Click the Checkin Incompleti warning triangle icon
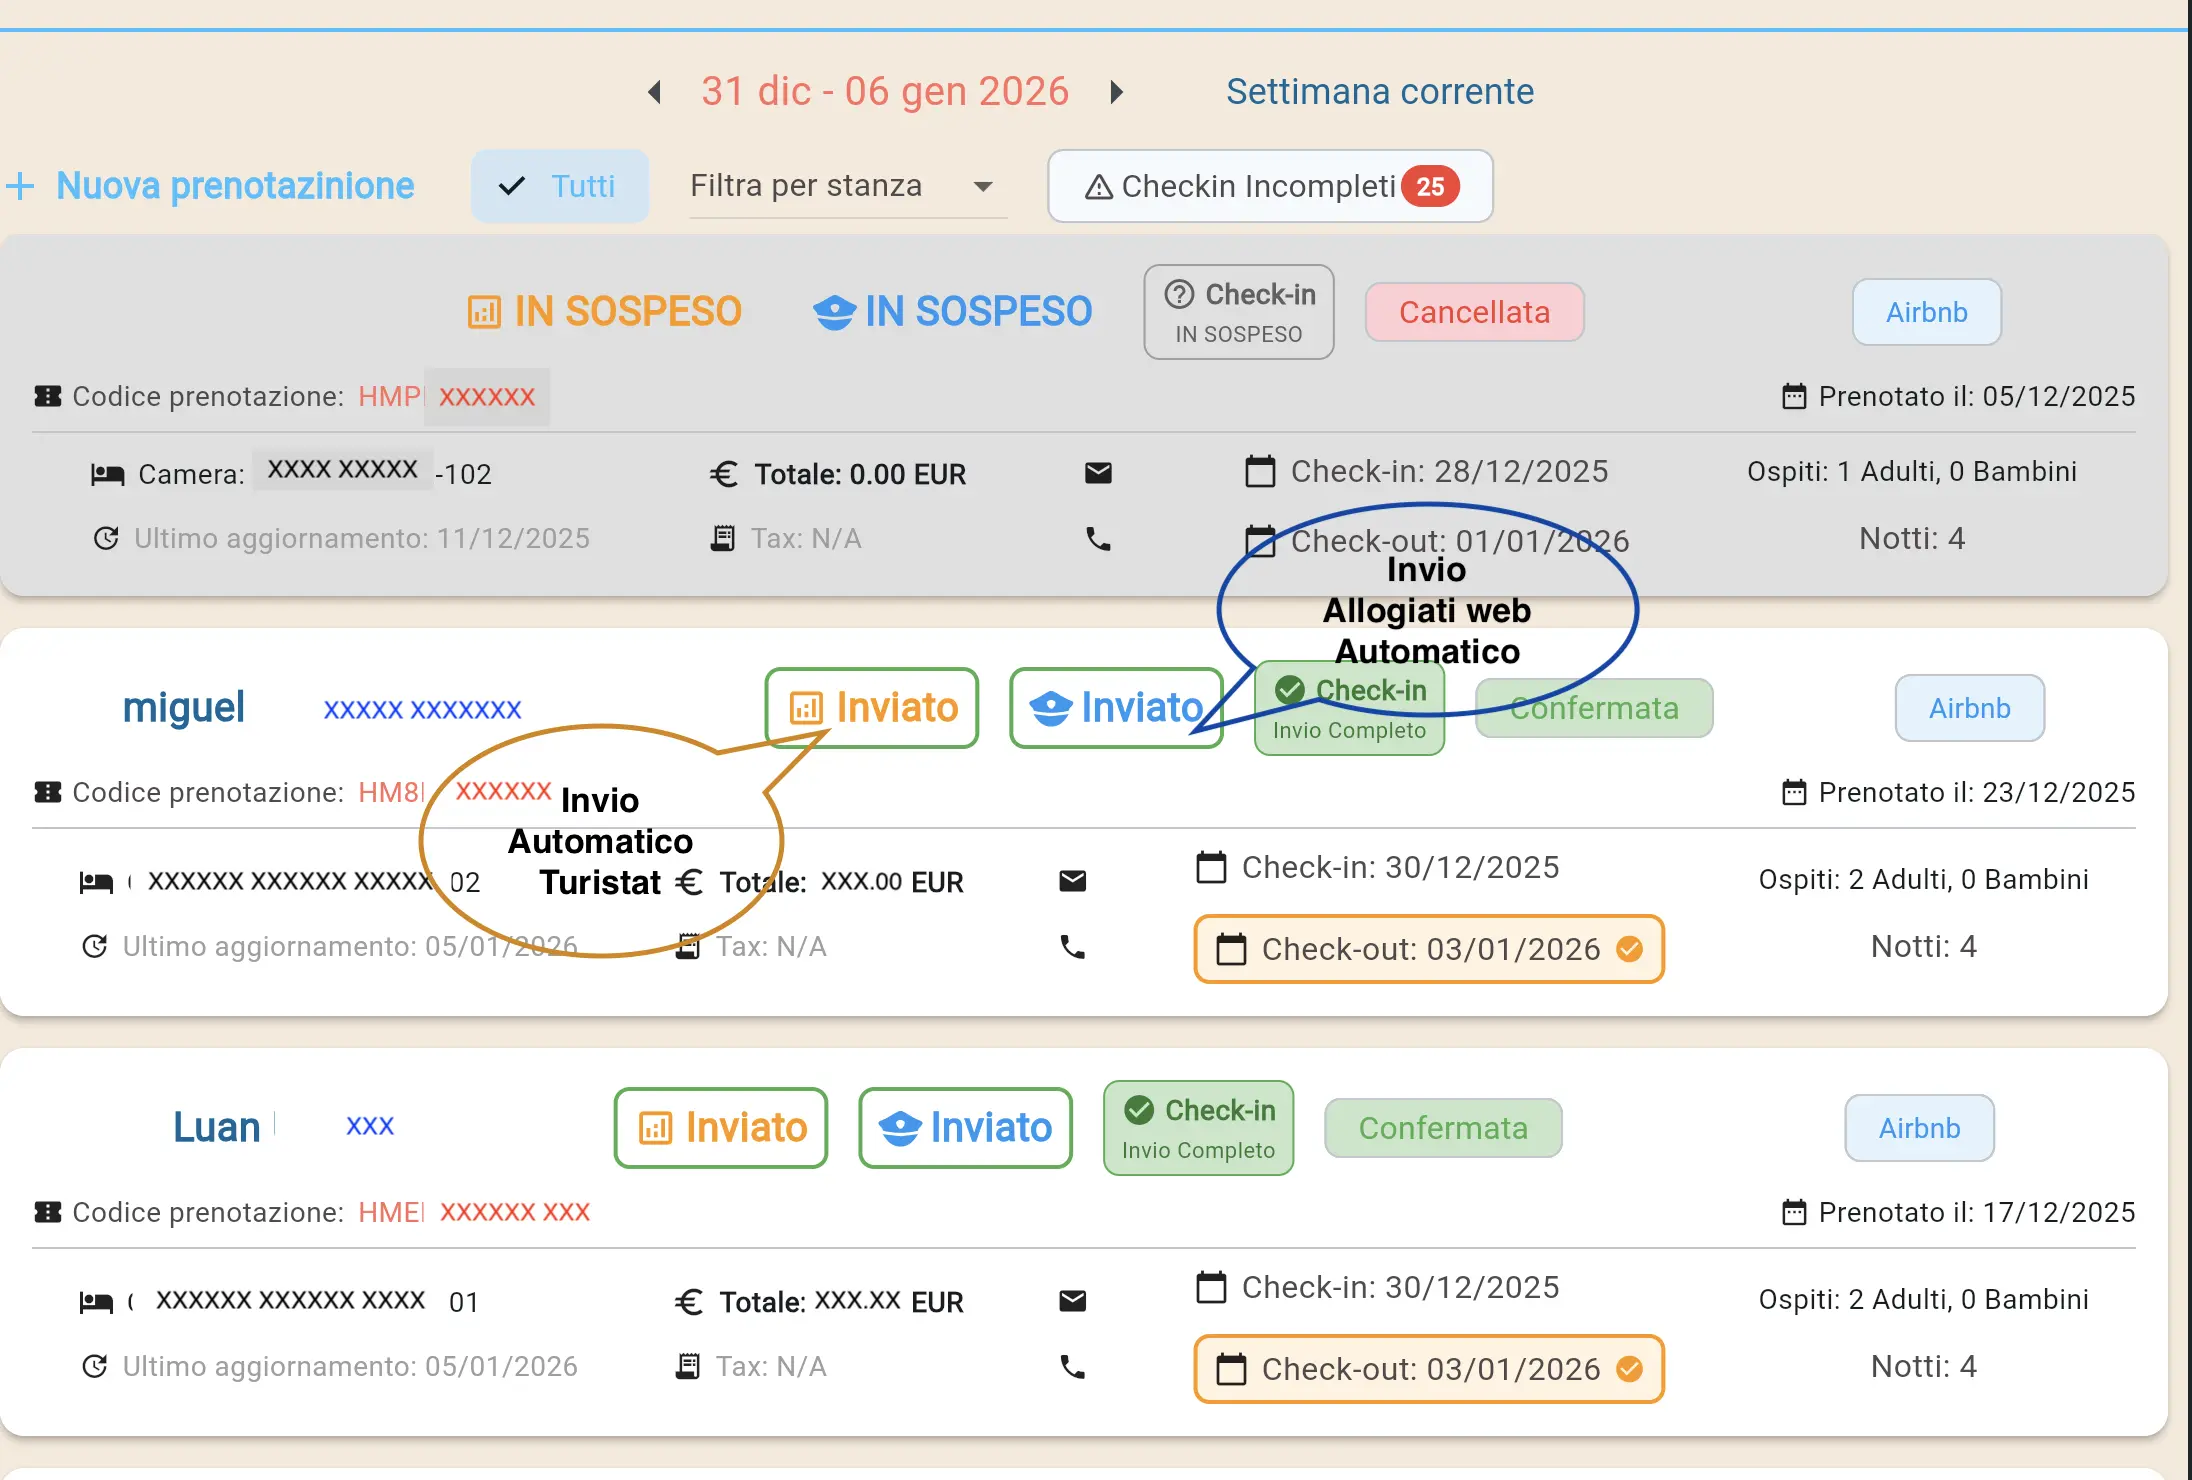The height and width of the screenshot is (1480, 2192). tap(1099, 187)
